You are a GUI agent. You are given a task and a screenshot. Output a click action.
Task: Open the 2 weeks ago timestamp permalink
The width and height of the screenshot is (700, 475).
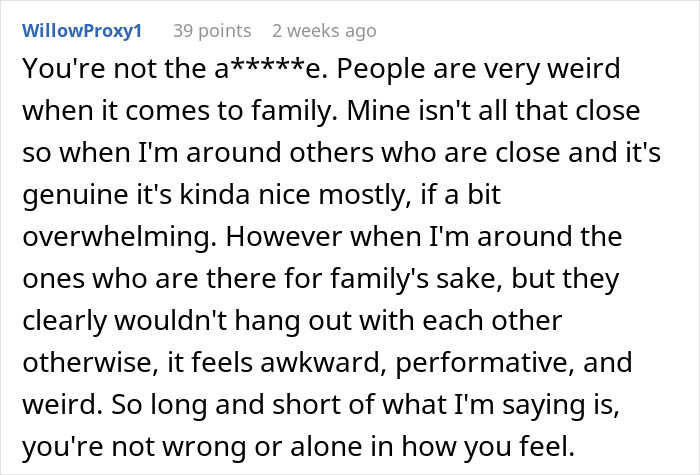[324, 31]
